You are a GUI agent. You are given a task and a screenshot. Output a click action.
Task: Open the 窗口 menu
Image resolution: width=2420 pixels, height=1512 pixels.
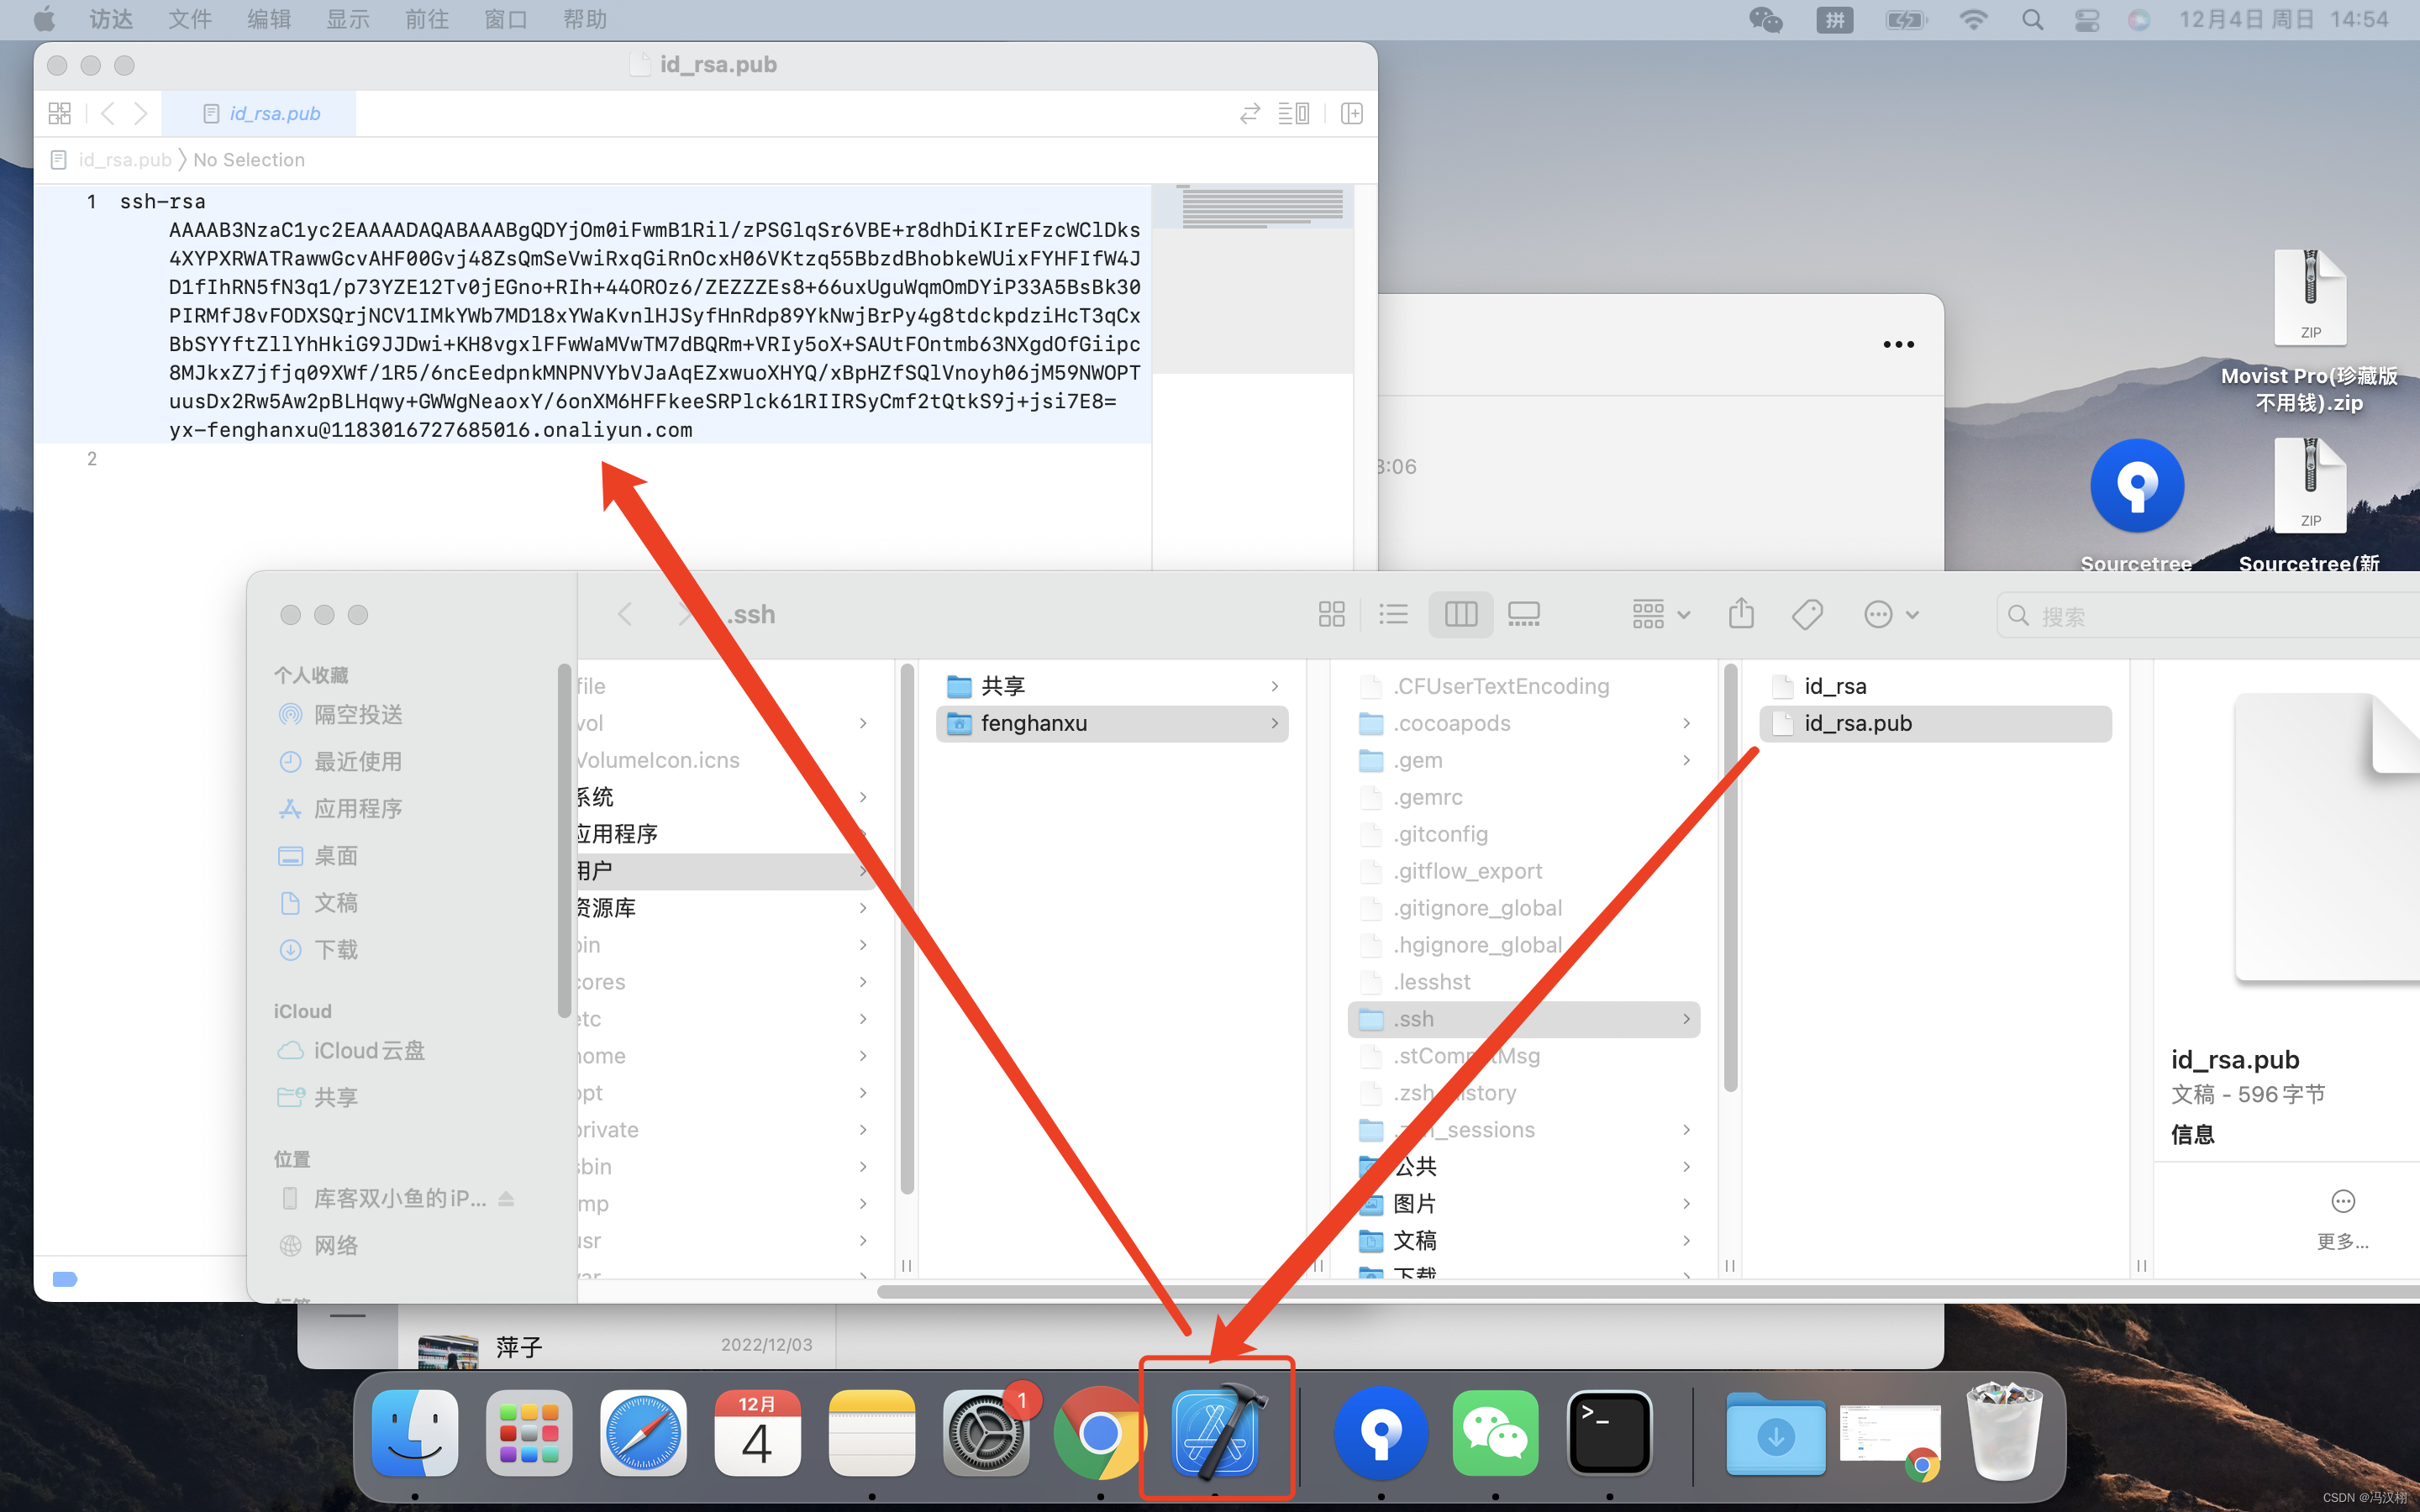[x=506, y=19]
